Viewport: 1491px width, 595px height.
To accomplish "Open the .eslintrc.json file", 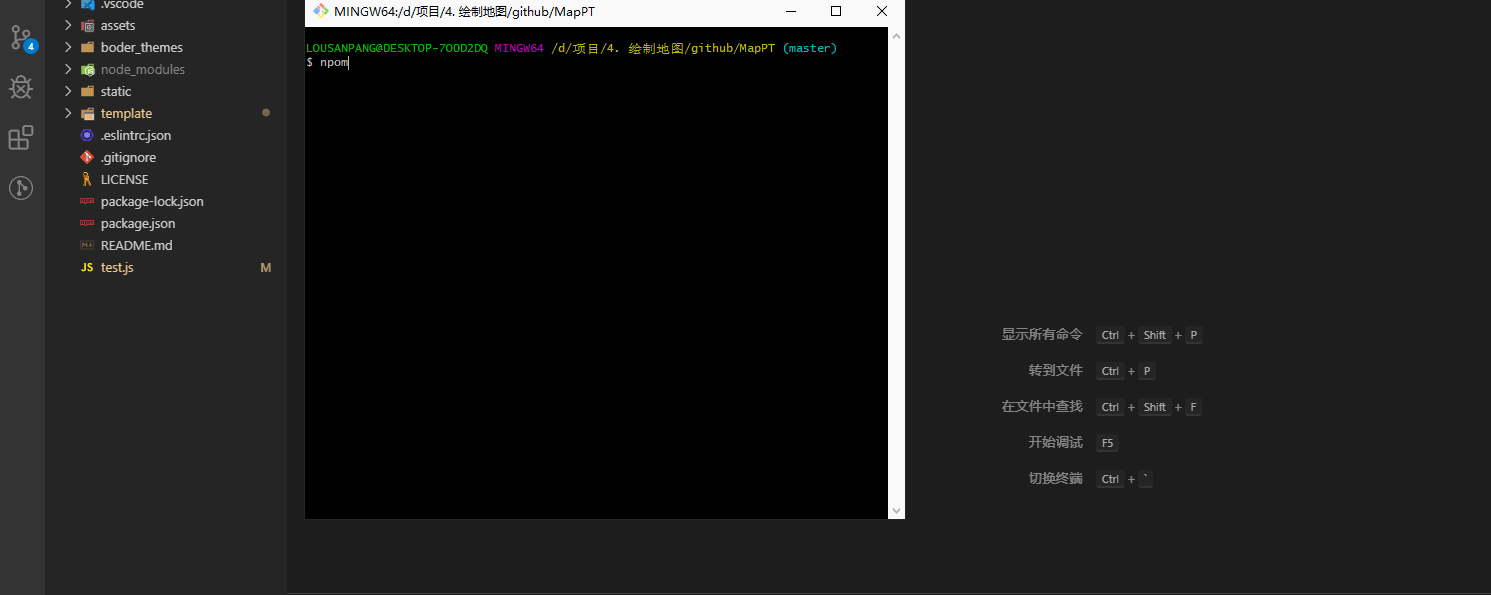I will coord(136,135).
